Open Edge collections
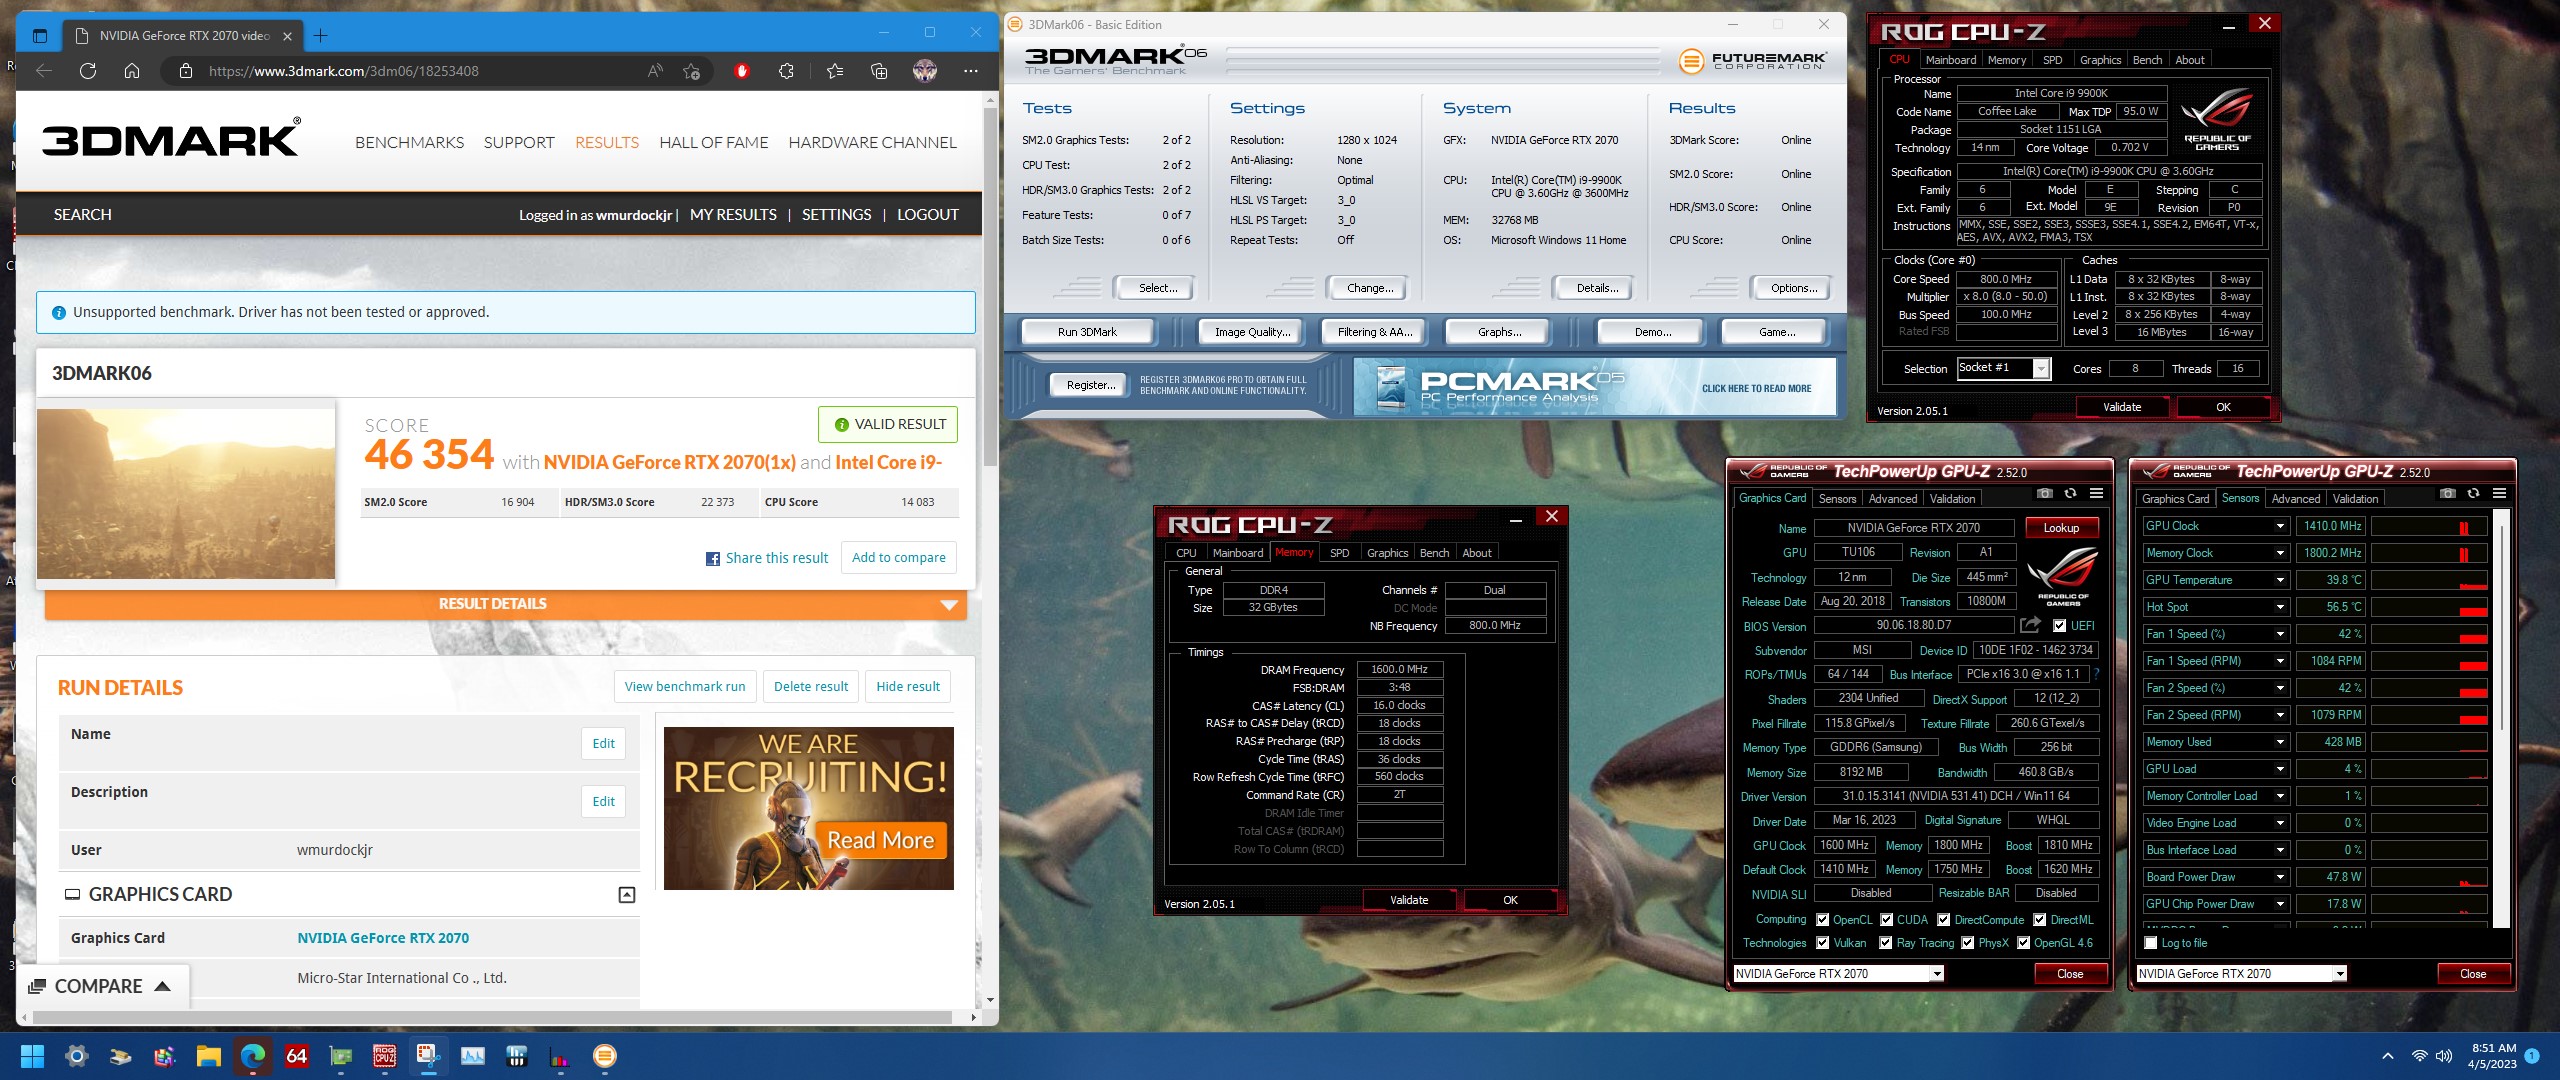 (x=879, y=71)
